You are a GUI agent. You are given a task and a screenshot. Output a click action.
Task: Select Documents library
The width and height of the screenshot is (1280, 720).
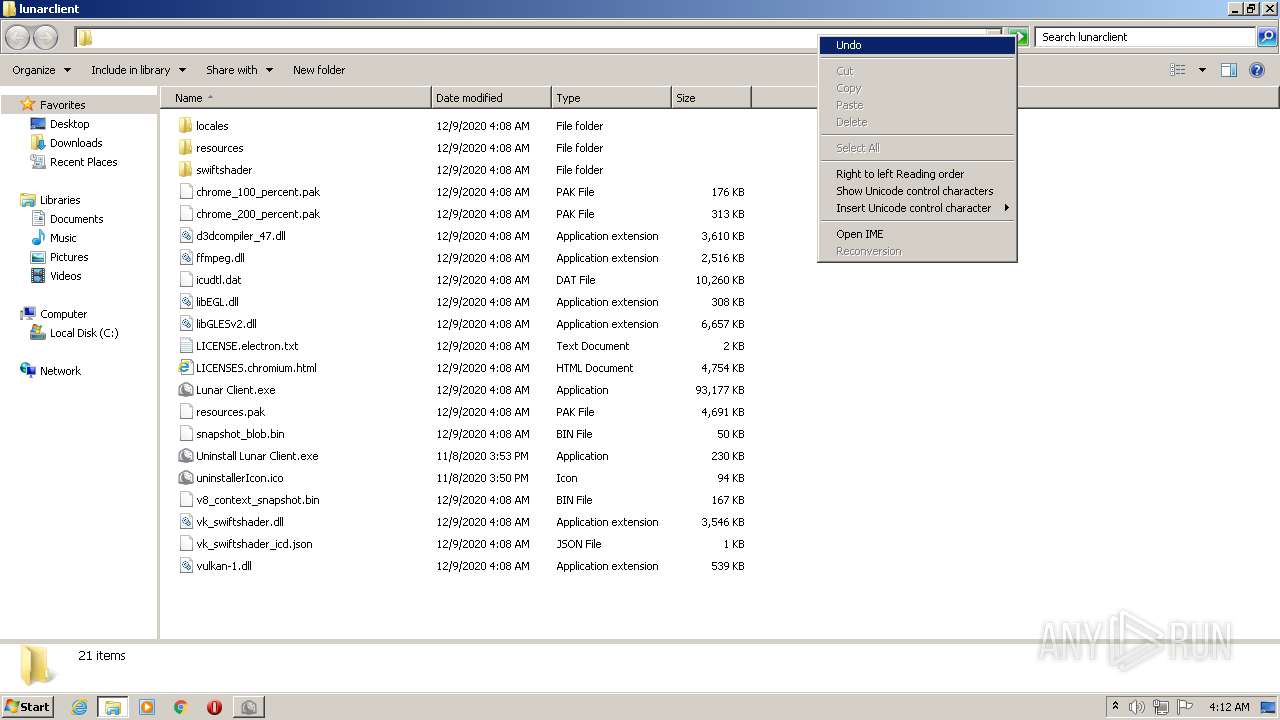point(76,219)
